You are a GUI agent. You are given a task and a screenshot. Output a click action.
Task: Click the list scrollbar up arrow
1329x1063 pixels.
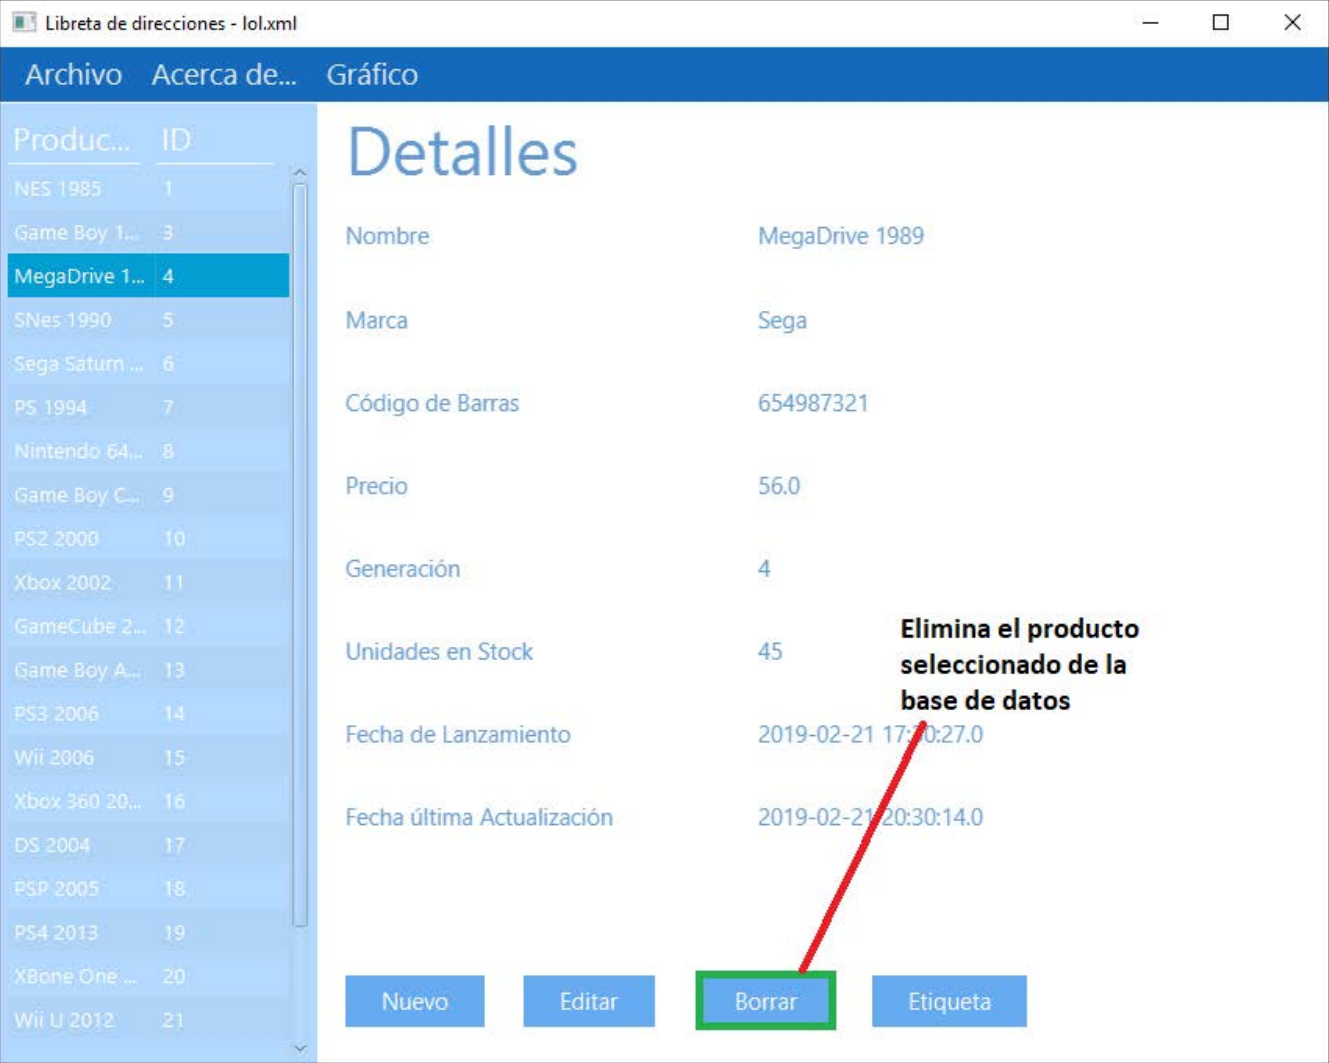(300, 174)
